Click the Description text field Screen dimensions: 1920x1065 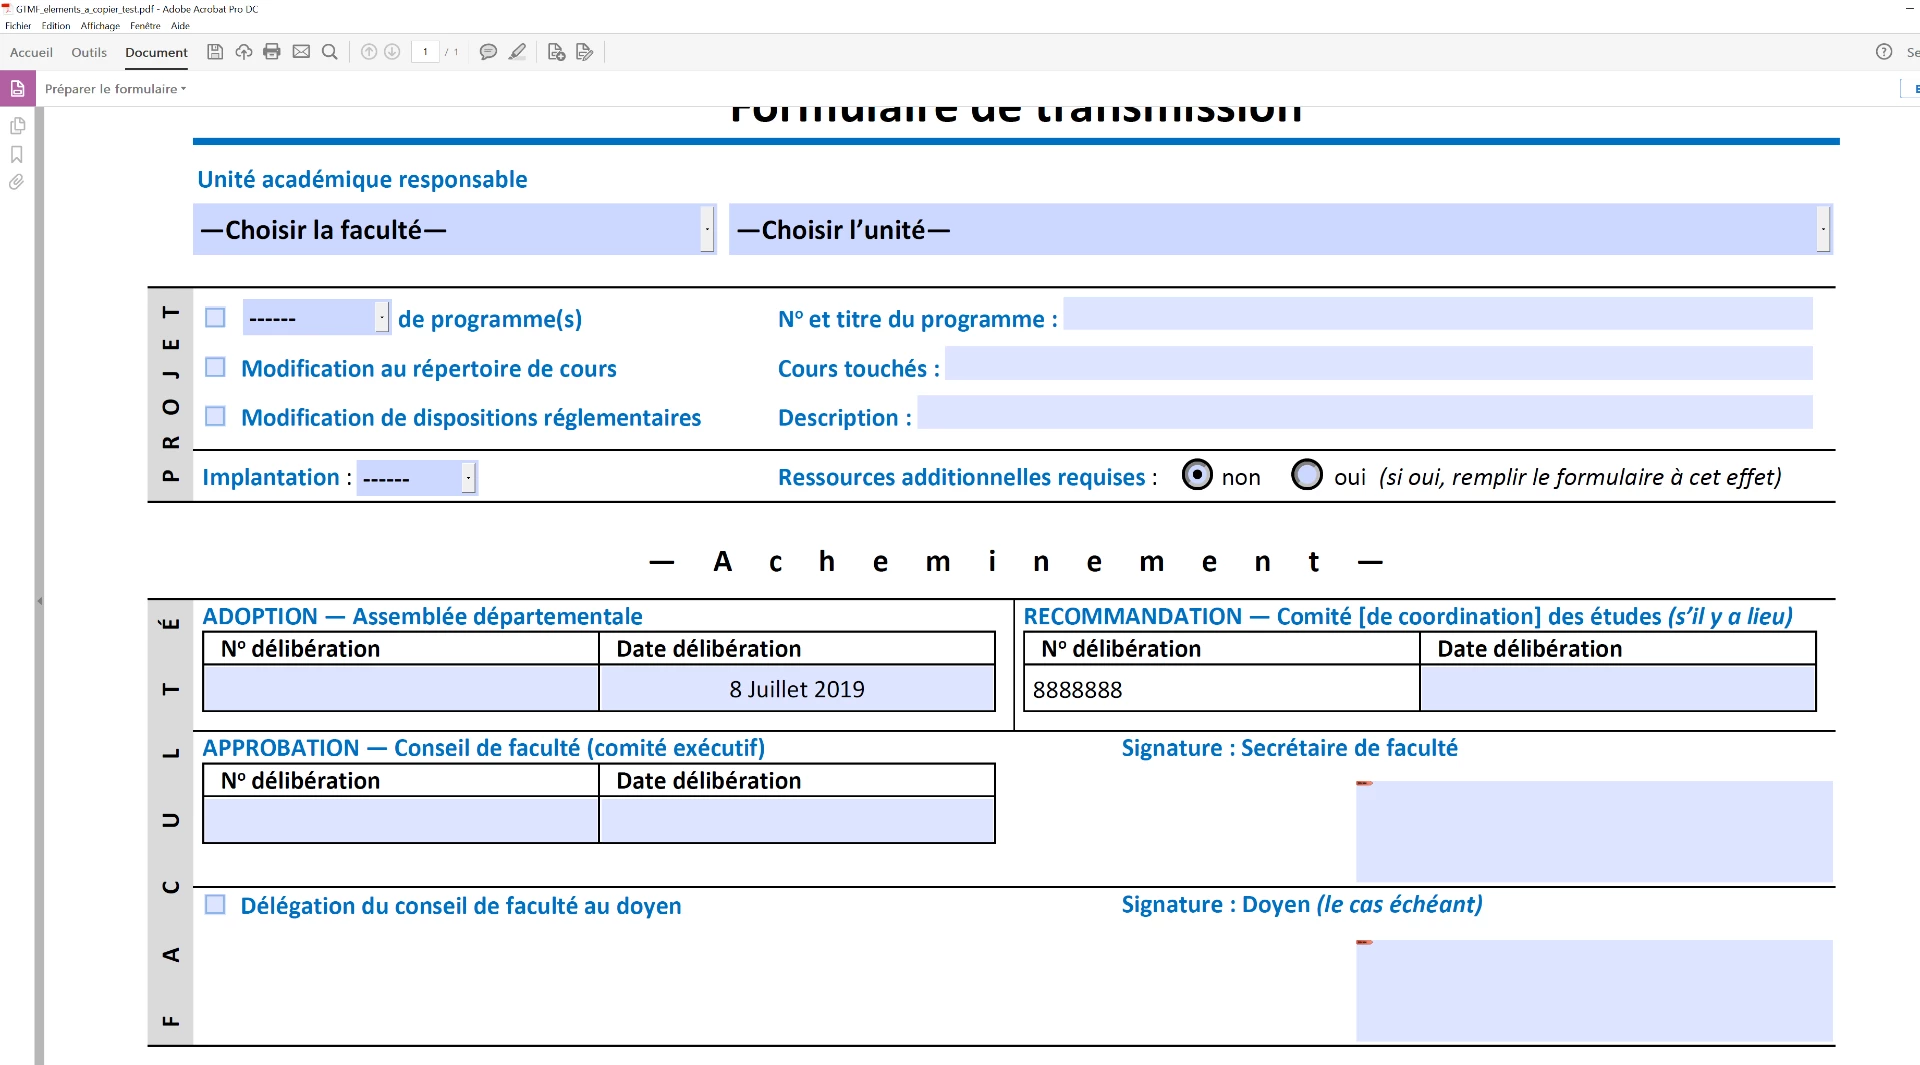(1365, 412)
